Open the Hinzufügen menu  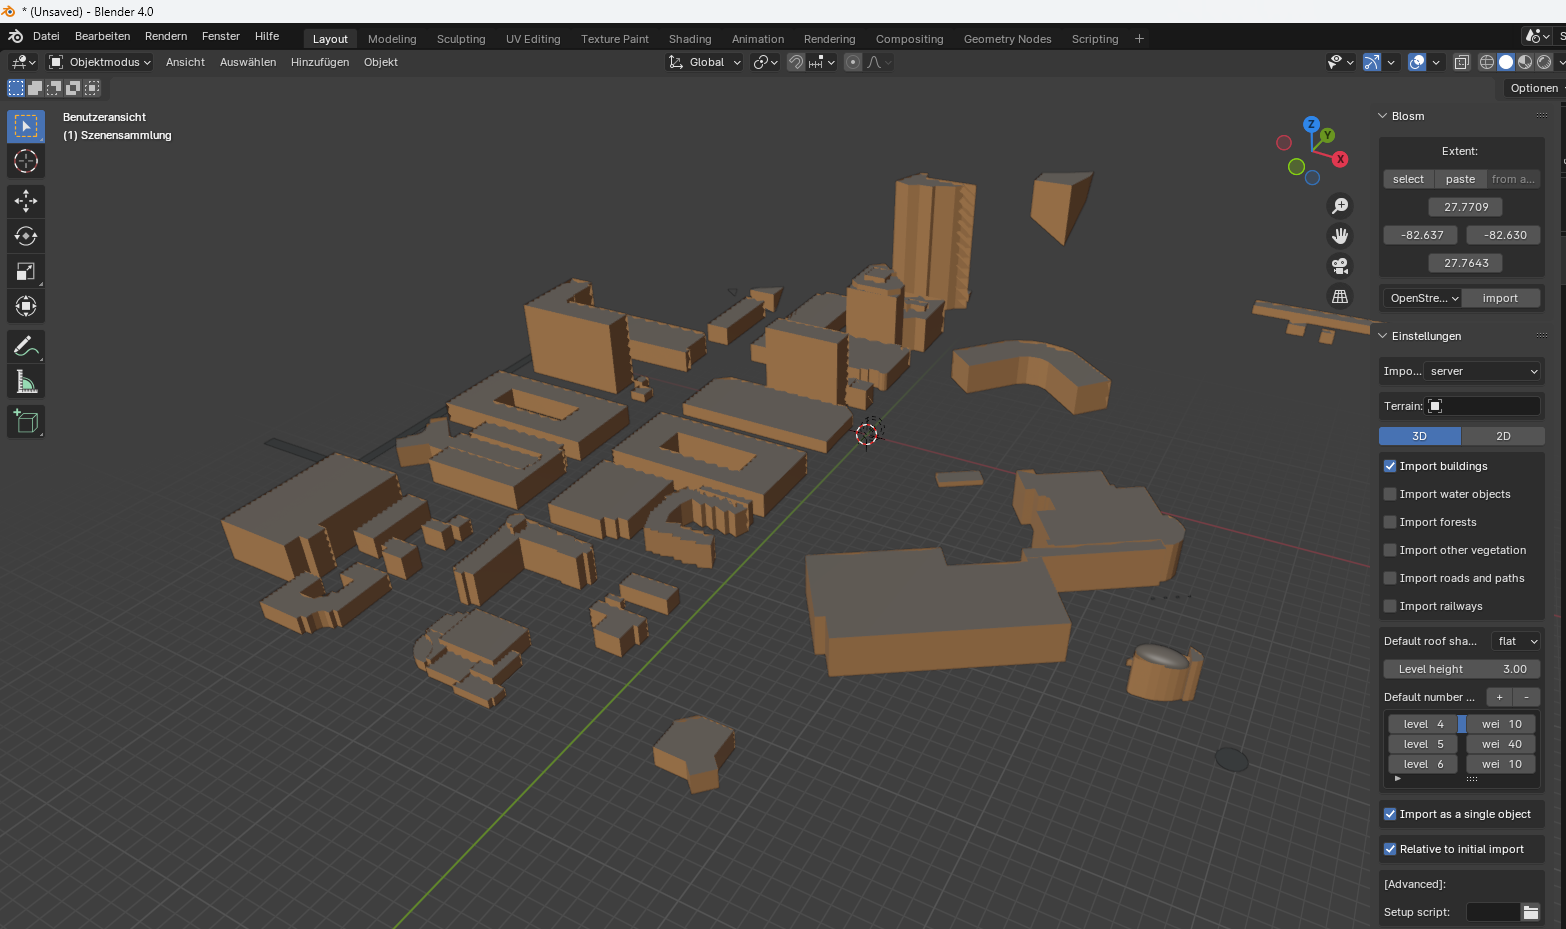tap(320, 62)
